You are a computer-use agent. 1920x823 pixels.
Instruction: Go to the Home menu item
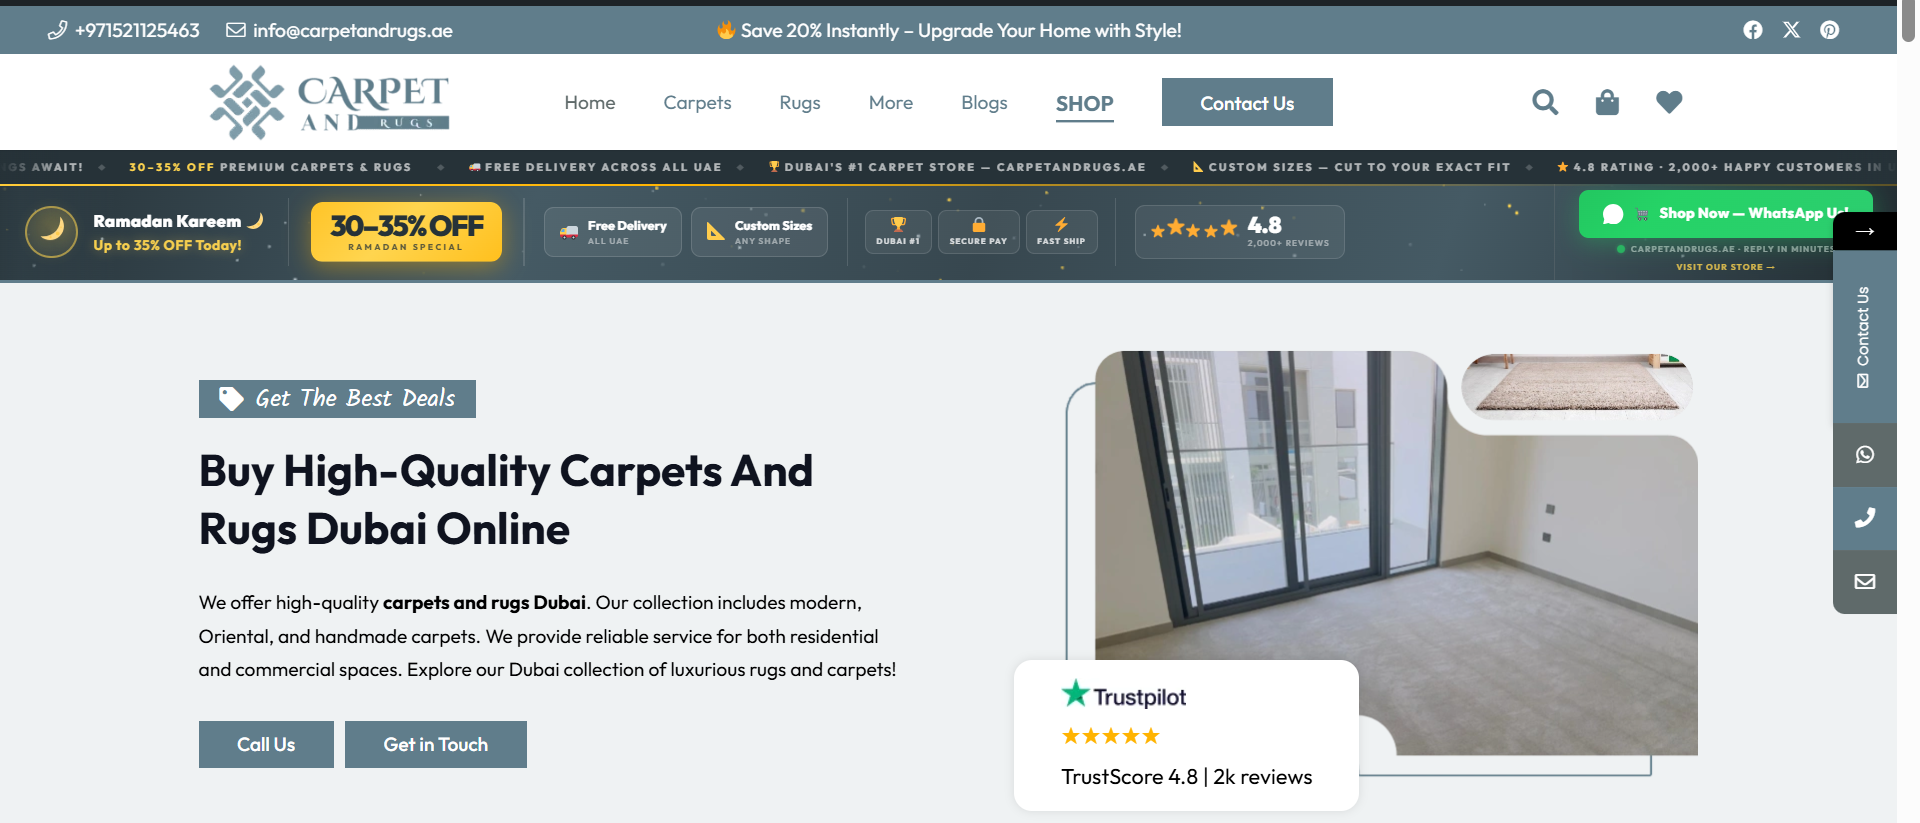point(589,103)
